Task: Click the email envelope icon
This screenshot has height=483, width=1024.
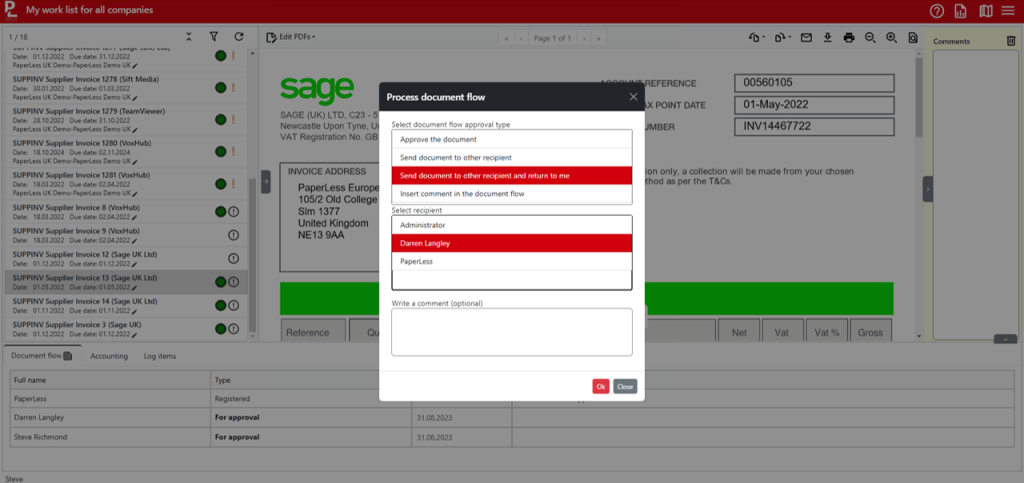Action: (806, 37)
